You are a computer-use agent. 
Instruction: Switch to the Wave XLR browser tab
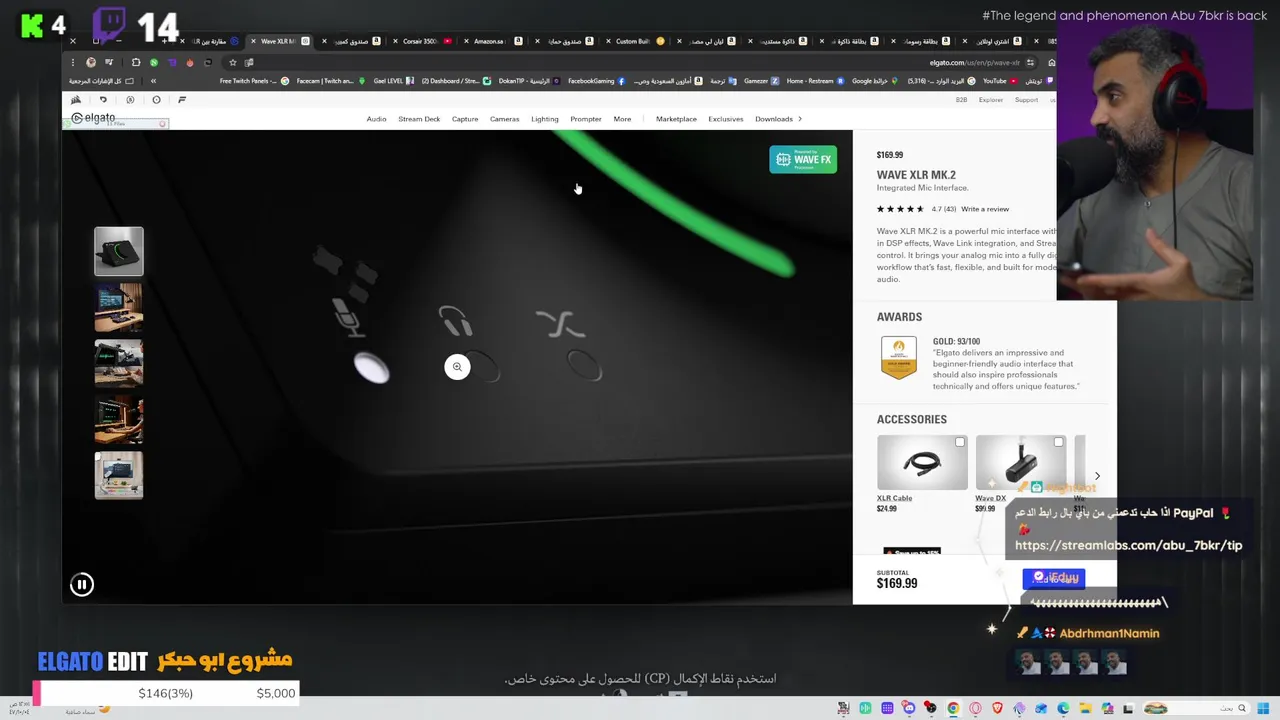278,41
